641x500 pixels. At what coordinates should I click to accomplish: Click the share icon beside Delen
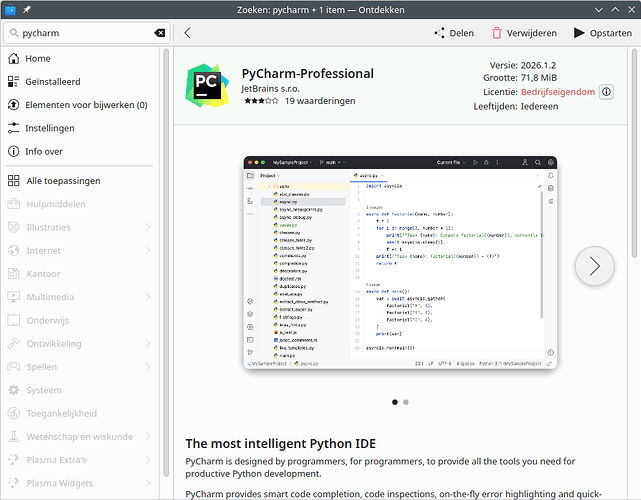[x=439, y=33]
